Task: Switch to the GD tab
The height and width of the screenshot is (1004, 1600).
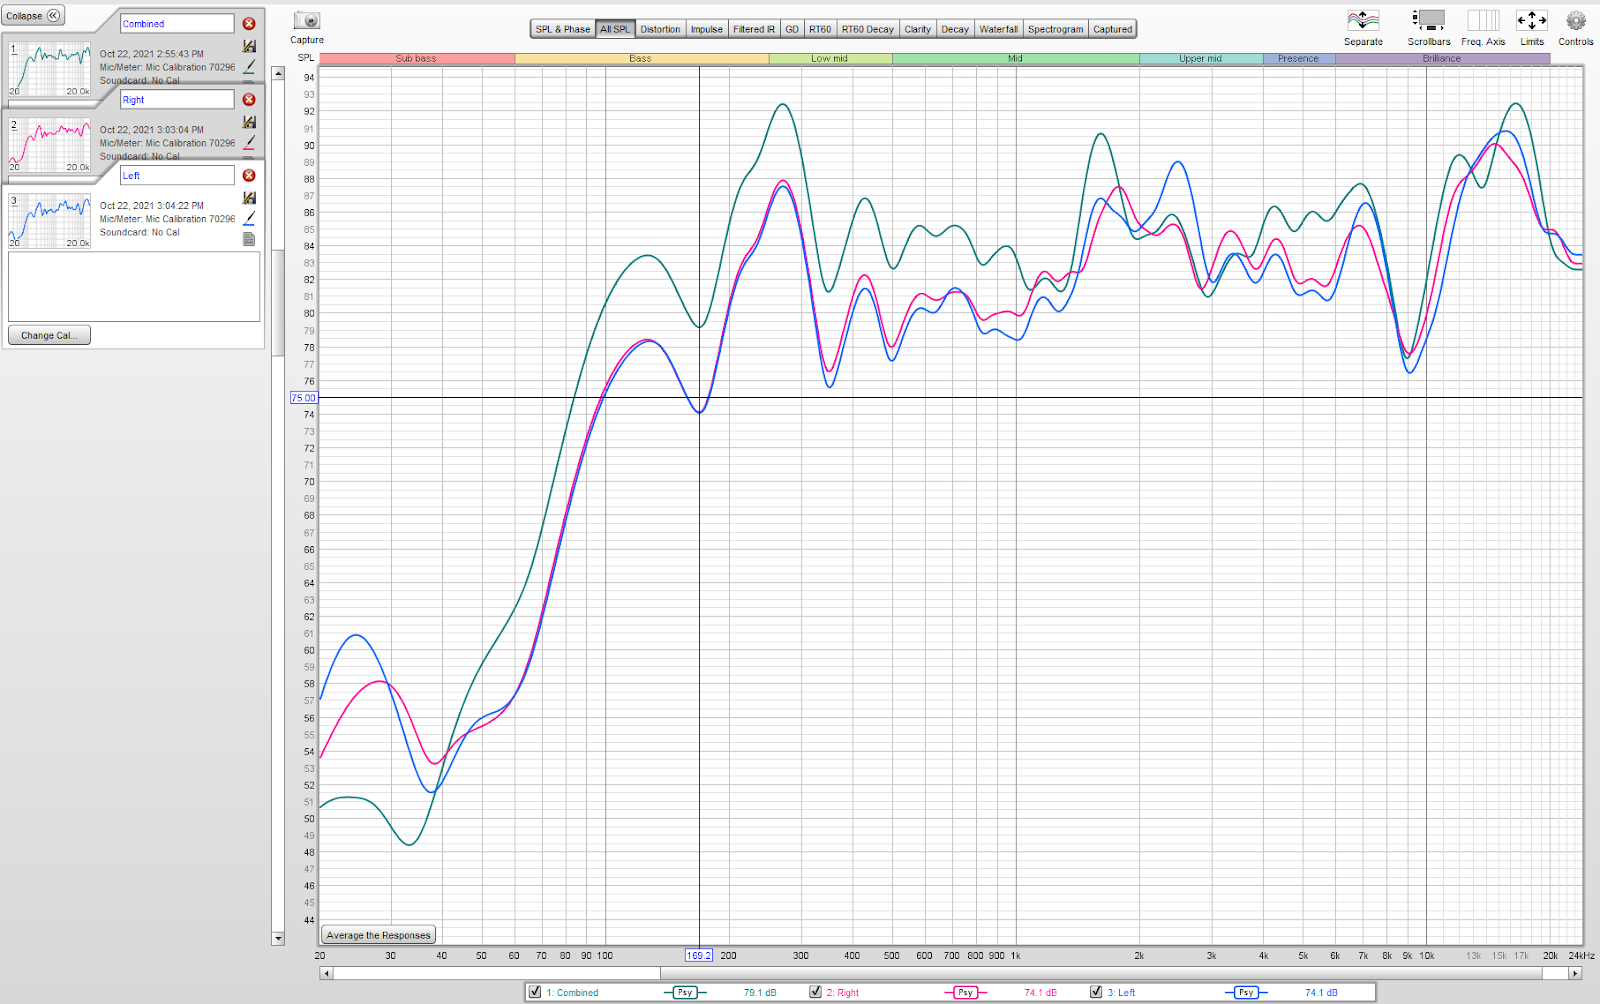Action: coord(792,29)
